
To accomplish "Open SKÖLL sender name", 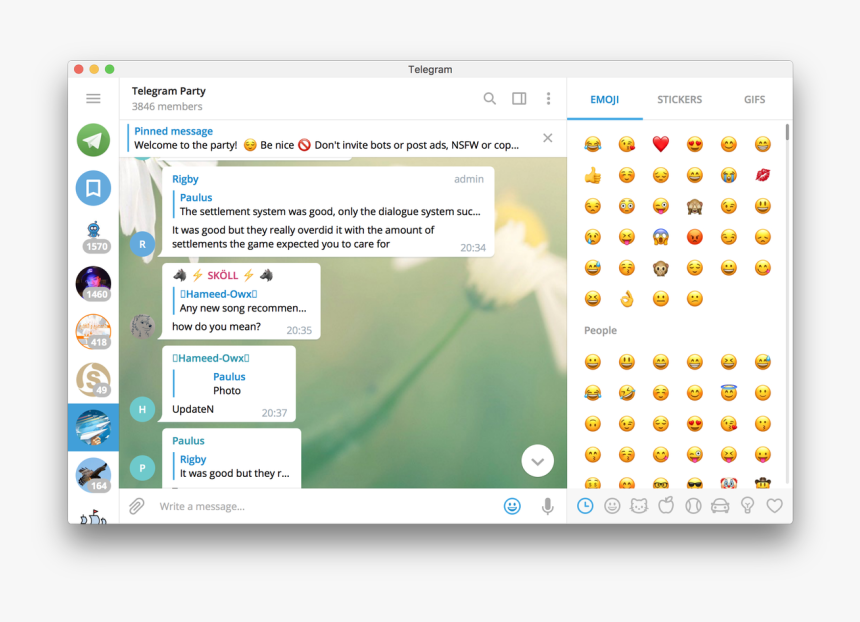I will [223, 275].
